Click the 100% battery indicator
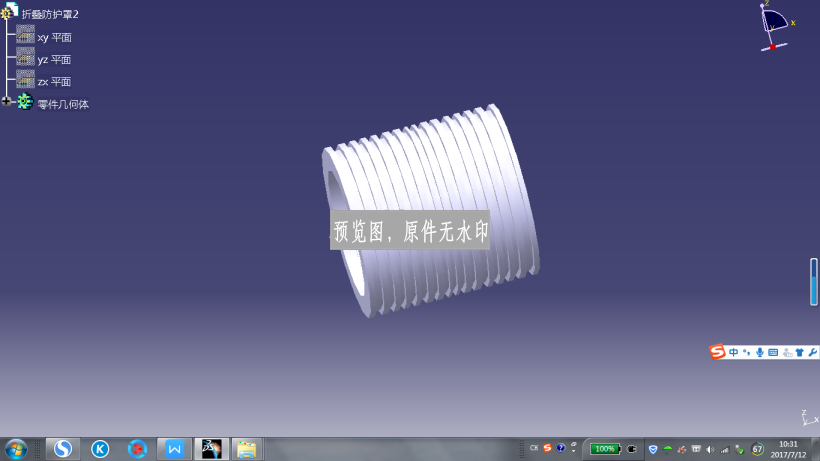 (605, 448)
